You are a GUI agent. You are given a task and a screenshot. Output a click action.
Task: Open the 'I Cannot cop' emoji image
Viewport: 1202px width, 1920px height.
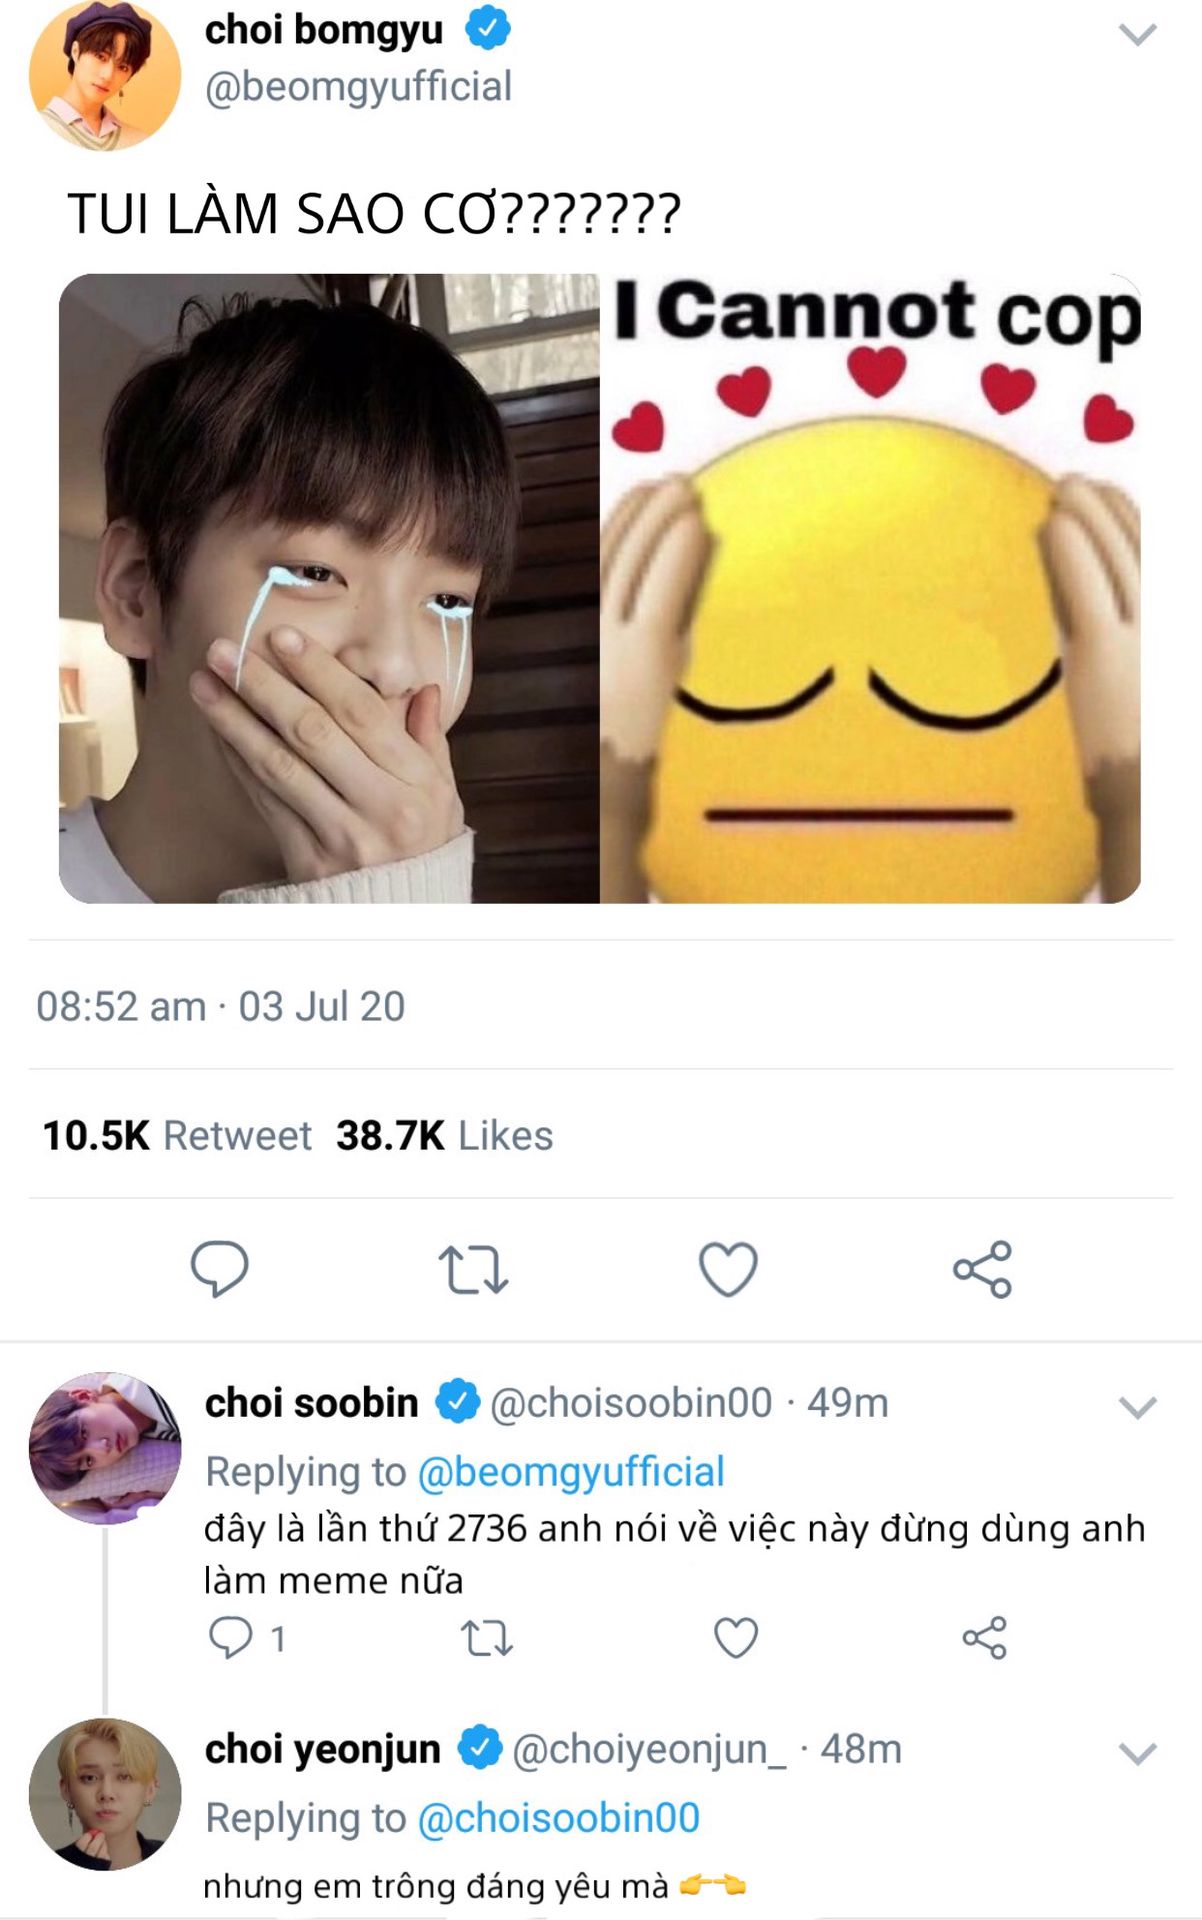coord(870,588)
